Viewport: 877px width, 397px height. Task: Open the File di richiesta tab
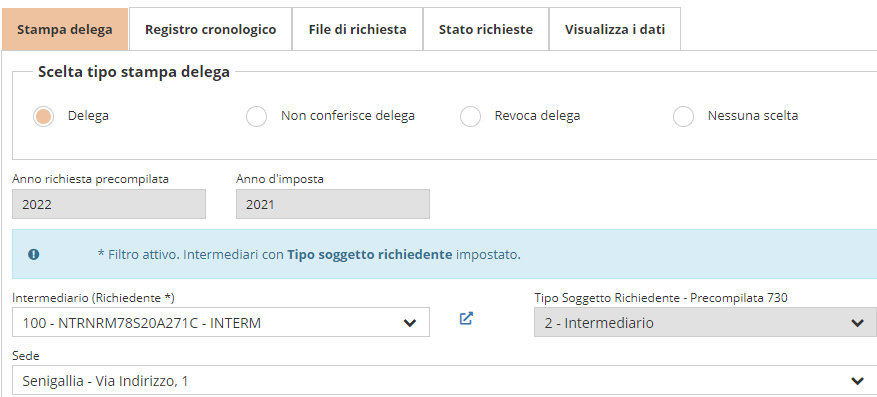357,29
